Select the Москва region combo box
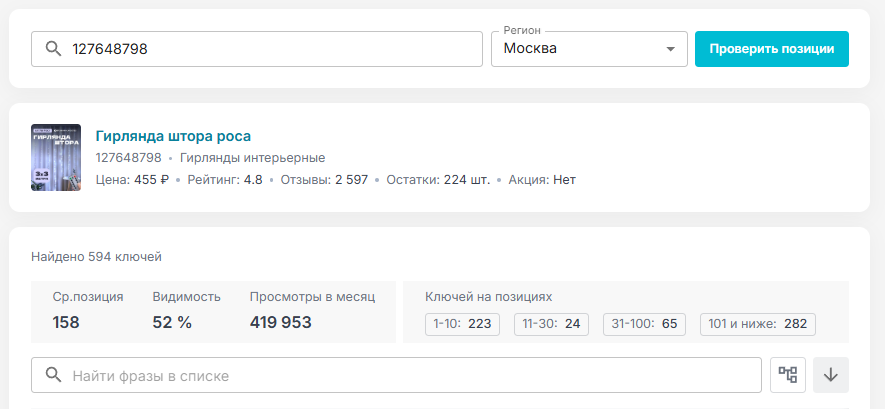 tap(589, 49)
